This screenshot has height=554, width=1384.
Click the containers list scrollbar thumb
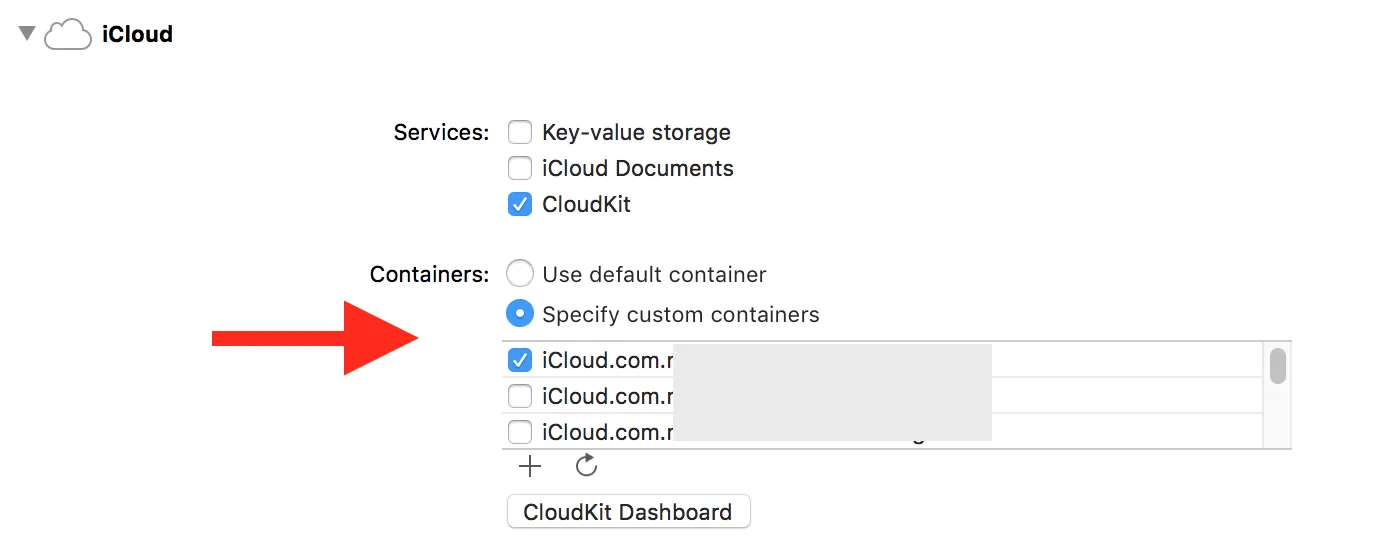(x=1277, y=366)
